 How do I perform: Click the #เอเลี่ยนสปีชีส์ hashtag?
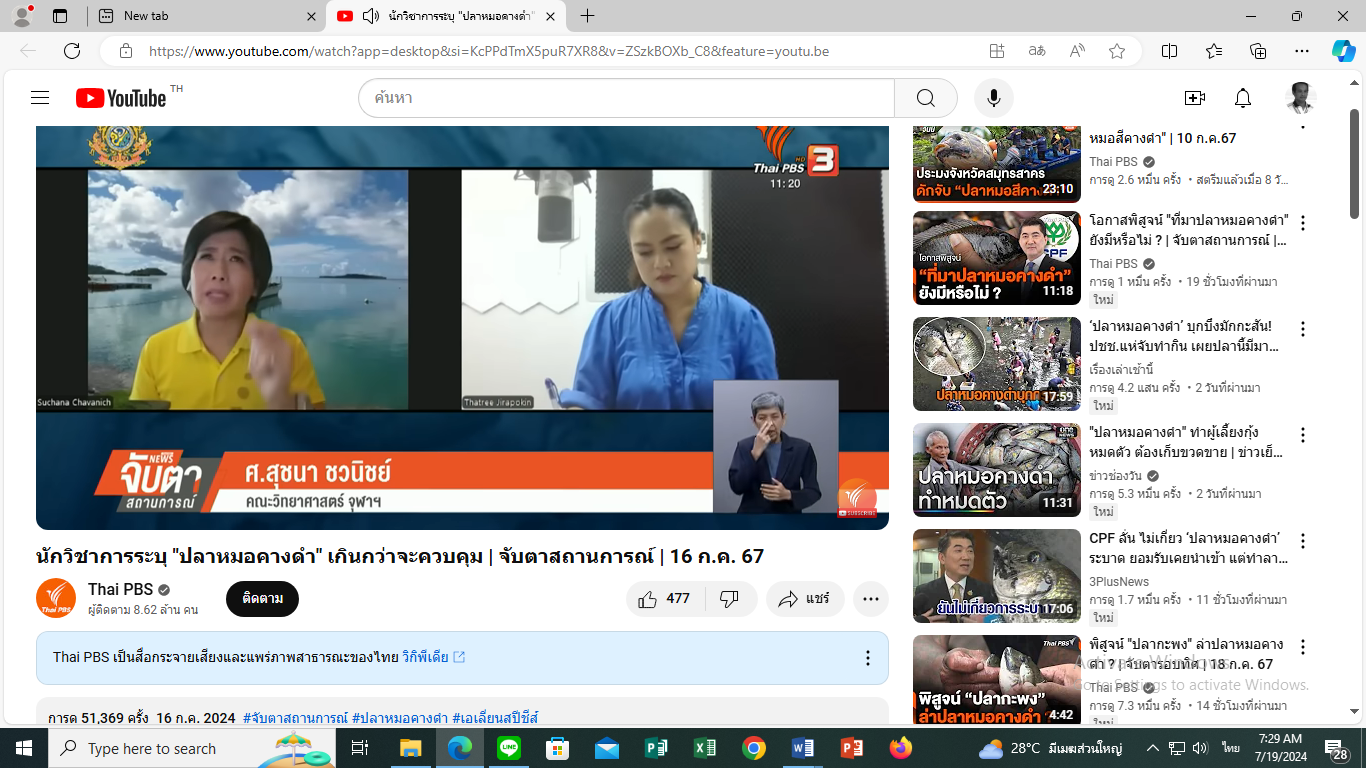[x=496, y=718]
